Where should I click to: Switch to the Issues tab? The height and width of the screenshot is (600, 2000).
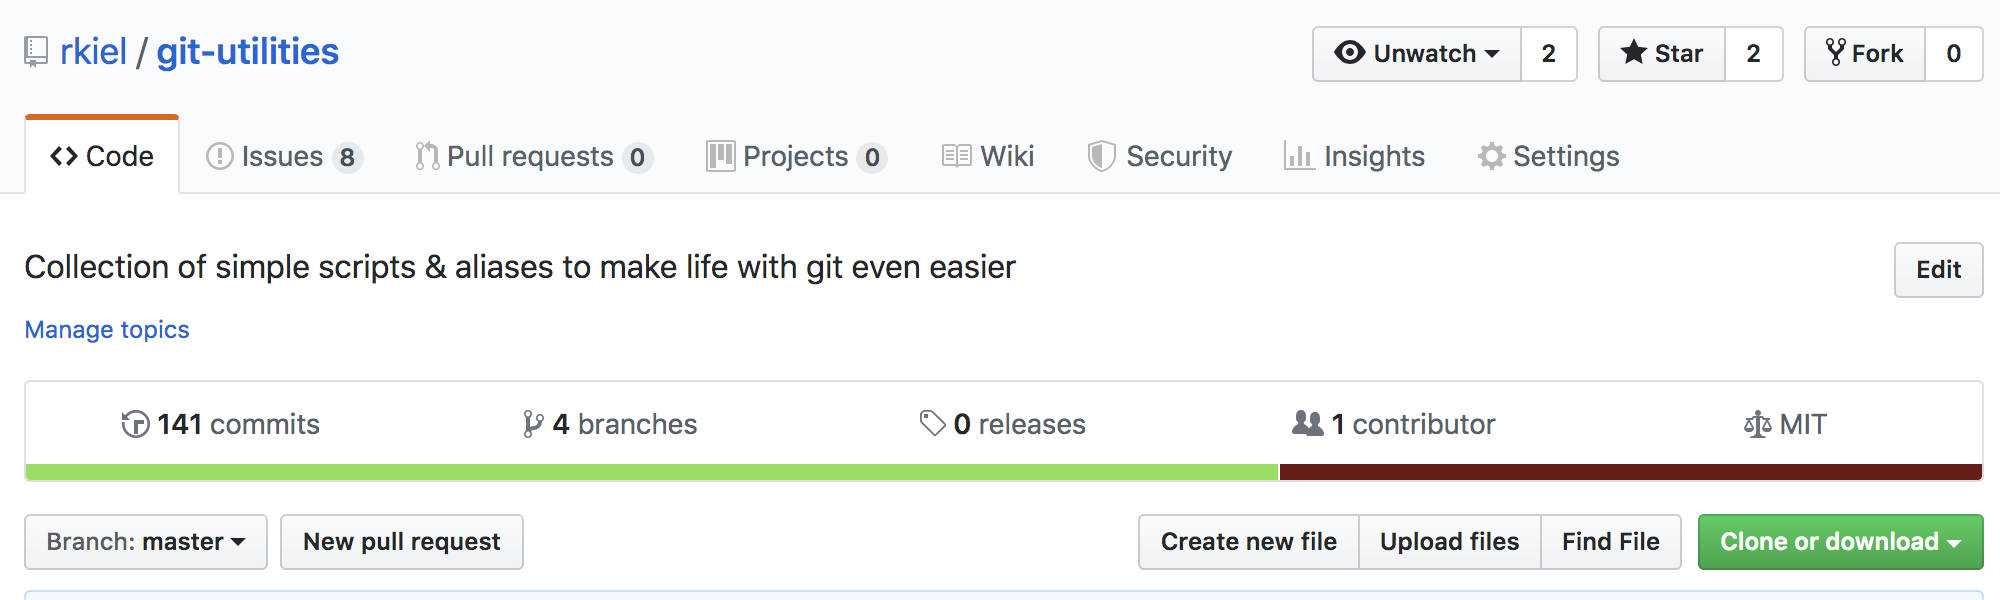click(284, 156)
